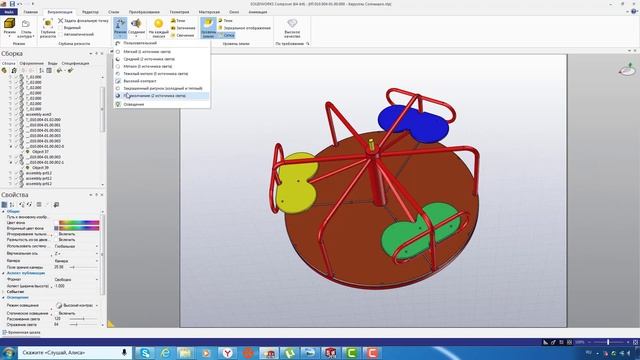Toggle visibility checkbox of assembly-asm3
The height and width of the screenshot is (360, 640).
click(17, 114)
